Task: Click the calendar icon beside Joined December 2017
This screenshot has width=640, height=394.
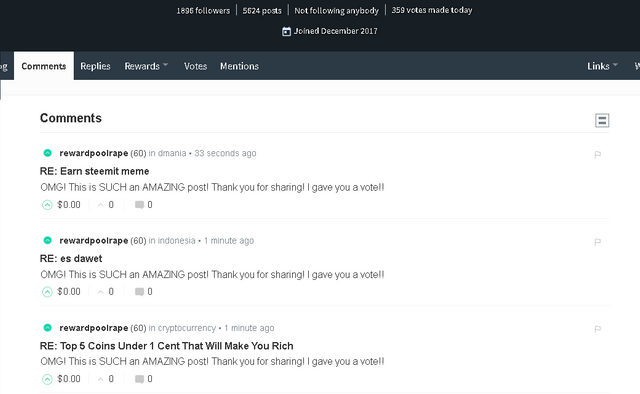Action: (287, 31)
